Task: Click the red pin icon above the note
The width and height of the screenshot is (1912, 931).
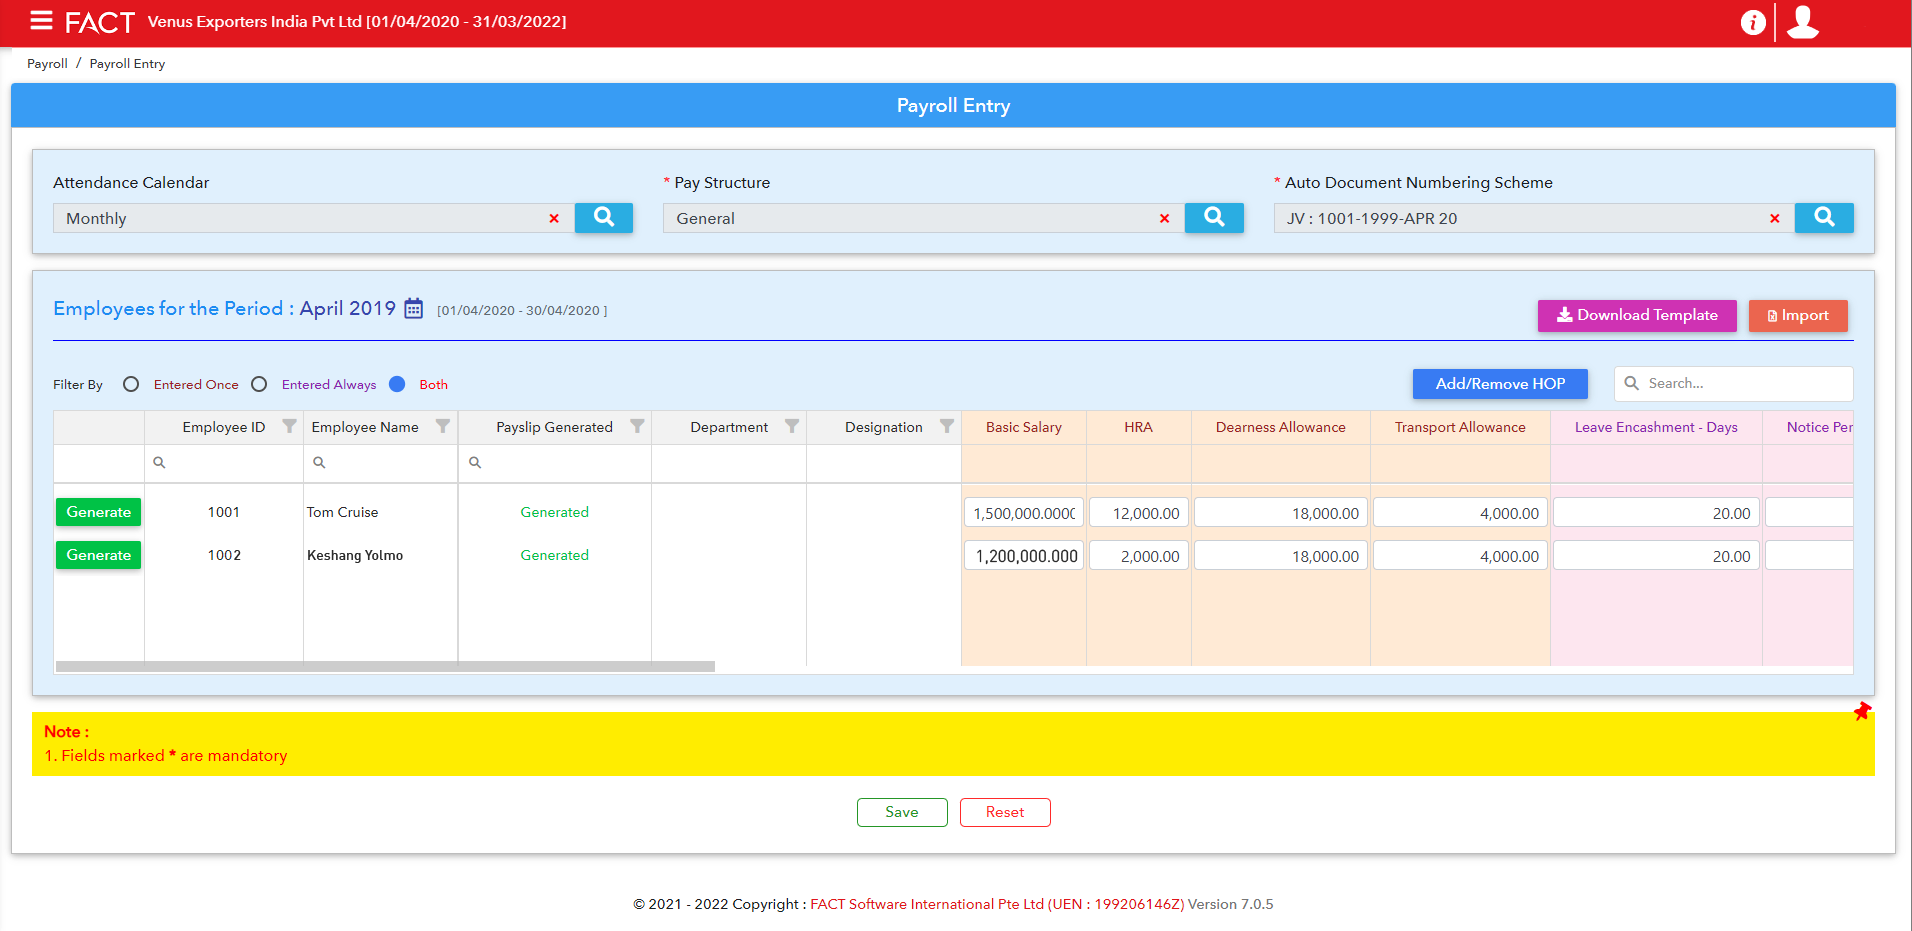Action: point(1862,711)
